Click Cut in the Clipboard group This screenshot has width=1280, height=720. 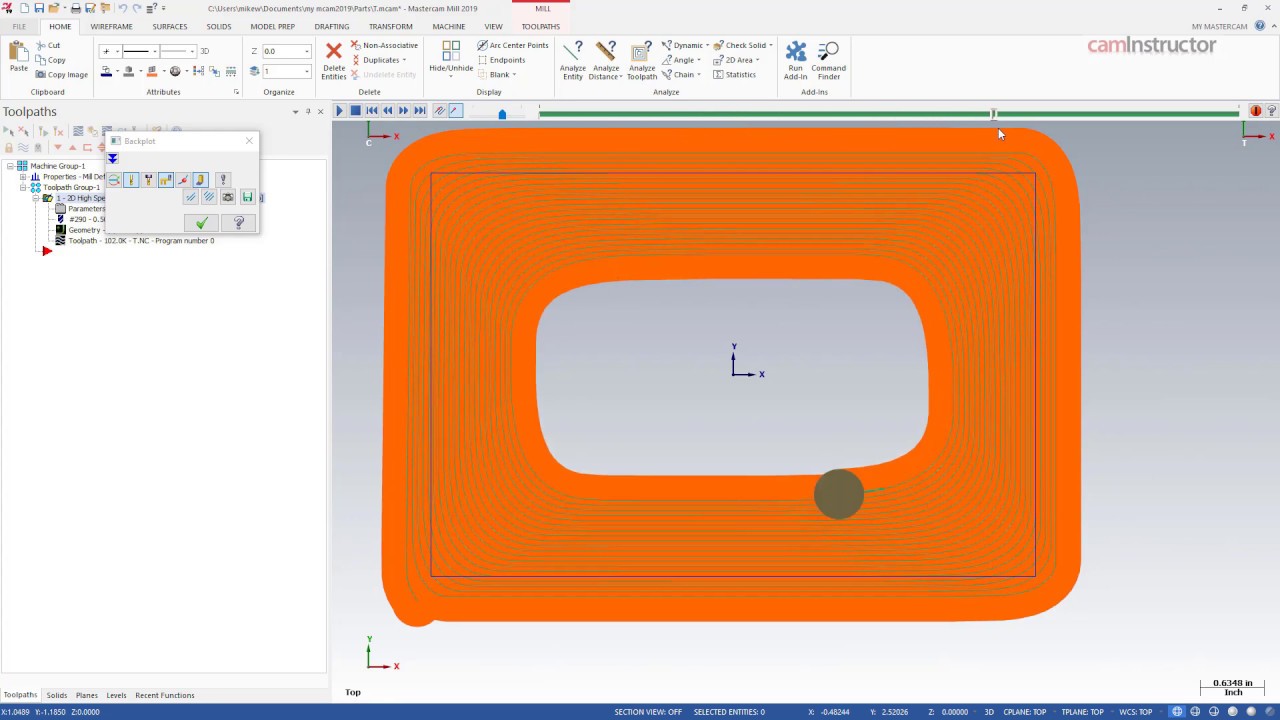pos(48,45)
